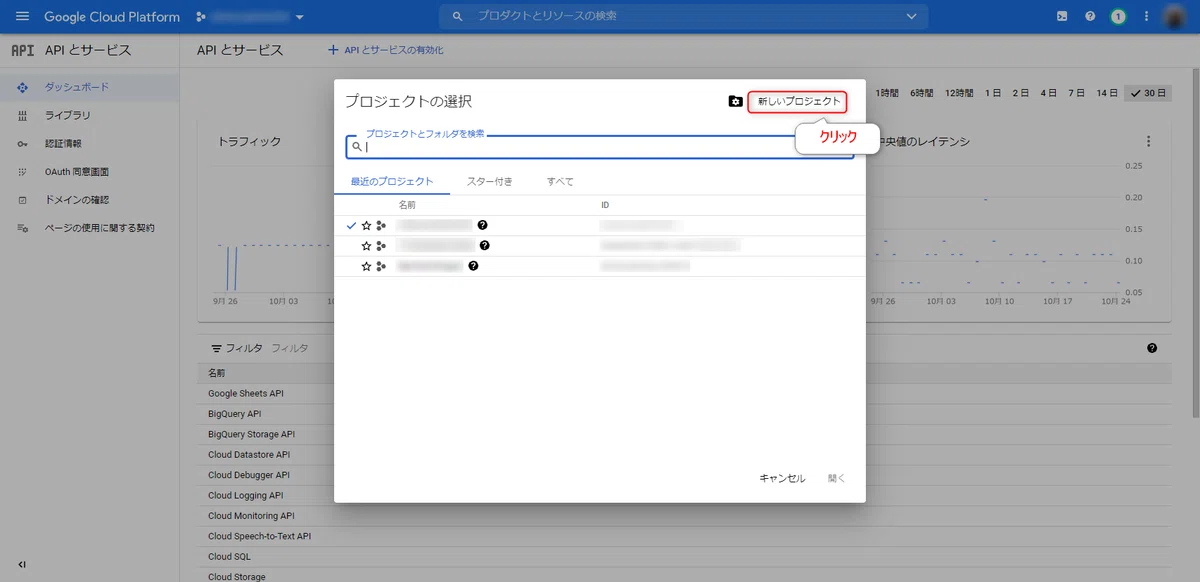Focus the top プロダクトとリソースの検索 box
Viewport: 1200px width, 582px height.
[684, 17]
